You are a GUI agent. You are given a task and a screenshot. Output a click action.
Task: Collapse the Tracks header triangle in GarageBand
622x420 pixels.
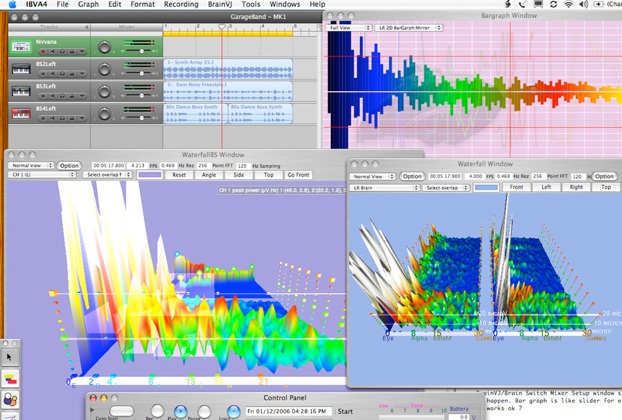point(86,27)
